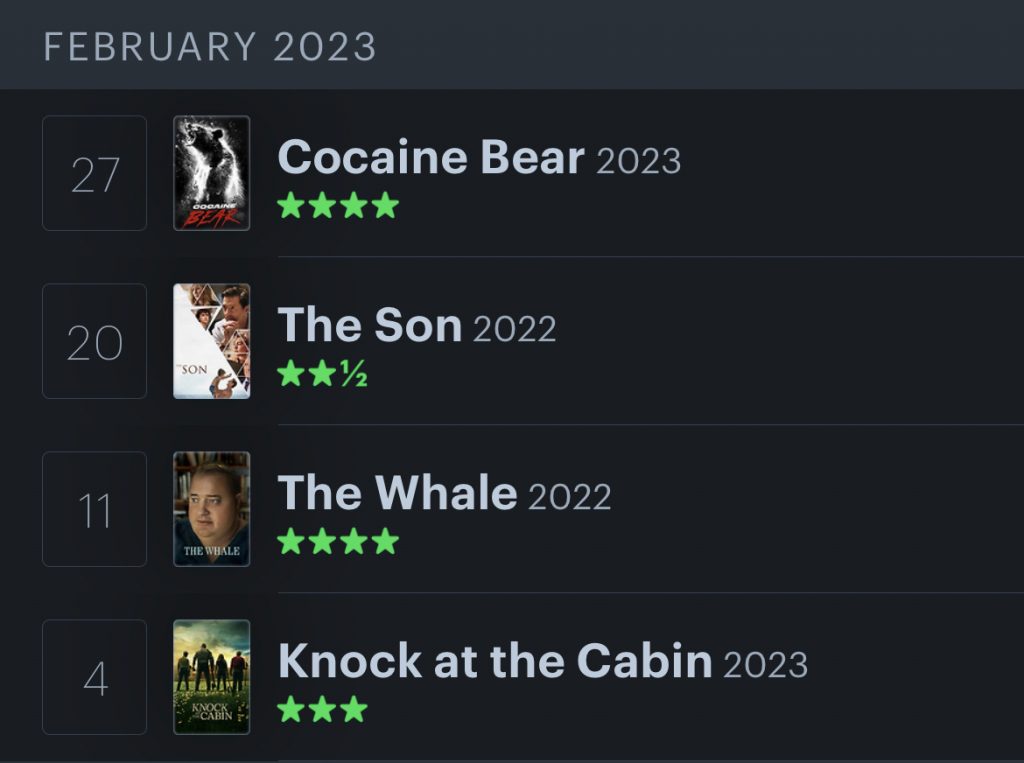Click the 2023 year beside Cocaine Bear
The image size is (1024, 763).
[639, 161]
